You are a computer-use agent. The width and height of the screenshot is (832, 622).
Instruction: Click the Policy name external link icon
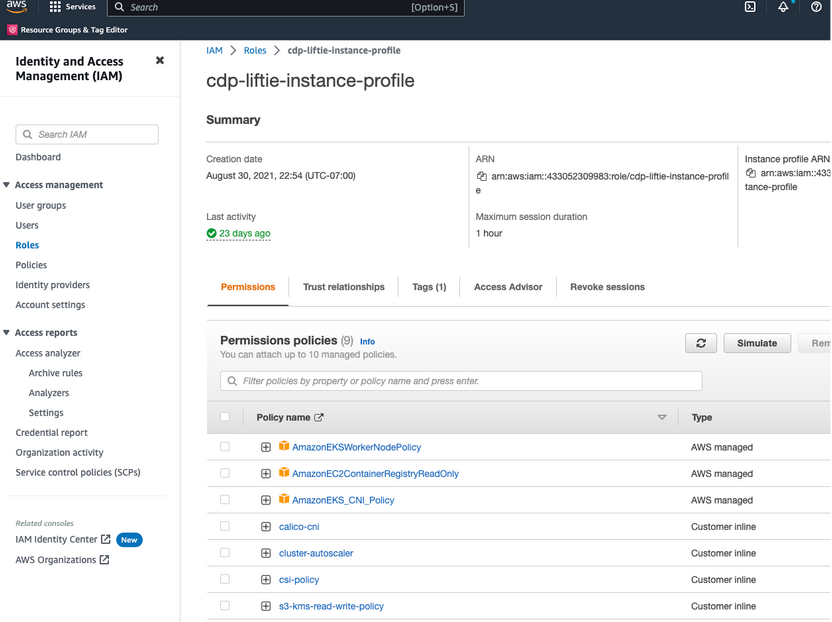pyautogui.click(x=319, y=418)
